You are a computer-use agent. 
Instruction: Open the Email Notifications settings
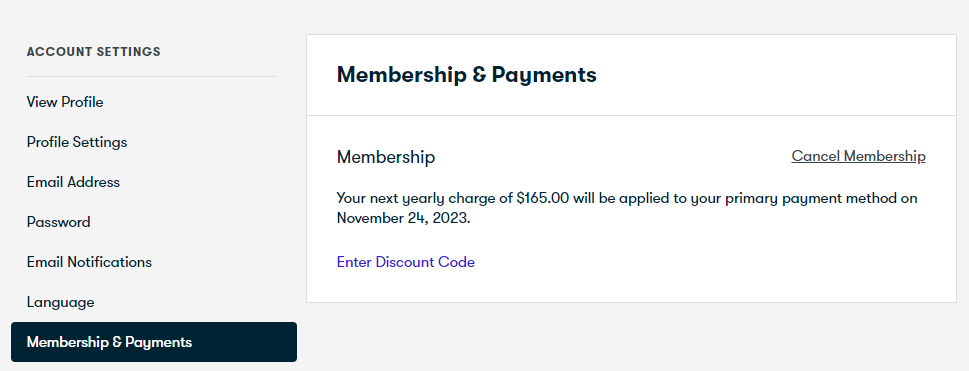pos(89,262)
